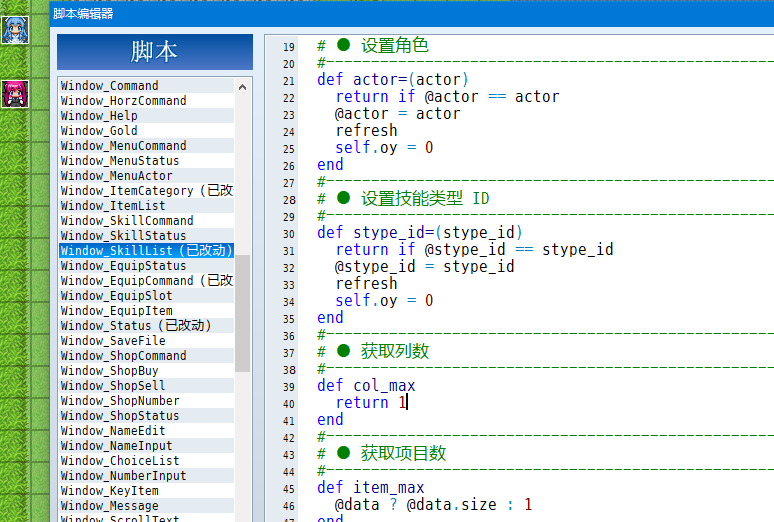
Task: Click the 脚本编辑器 title bar text
Action: (x=83, y=14)
